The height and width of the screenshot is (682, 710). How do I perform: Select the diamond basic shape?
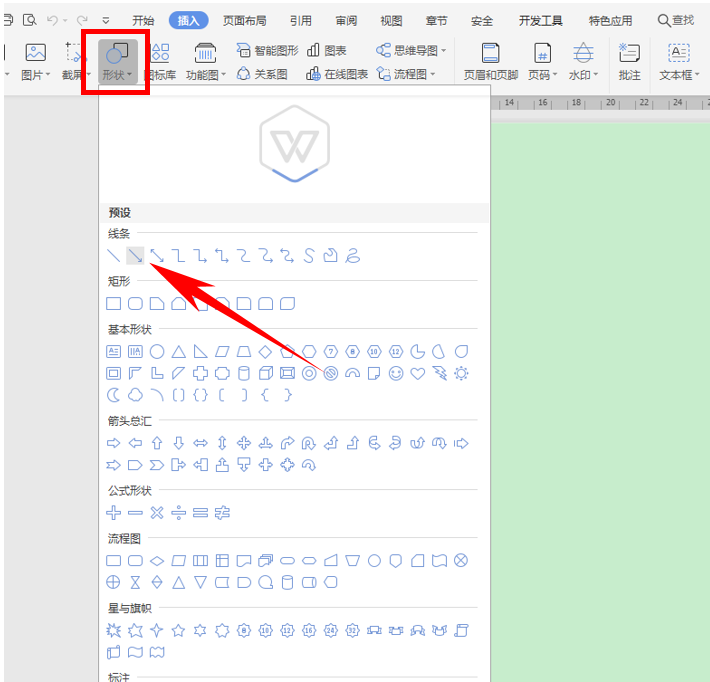point(265,351)
